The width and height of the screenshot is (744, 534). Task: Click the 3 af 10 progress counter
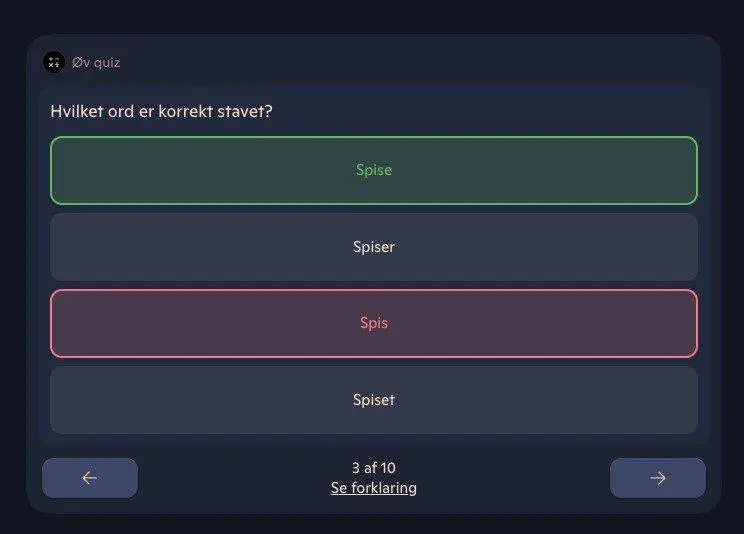(373, 467)
